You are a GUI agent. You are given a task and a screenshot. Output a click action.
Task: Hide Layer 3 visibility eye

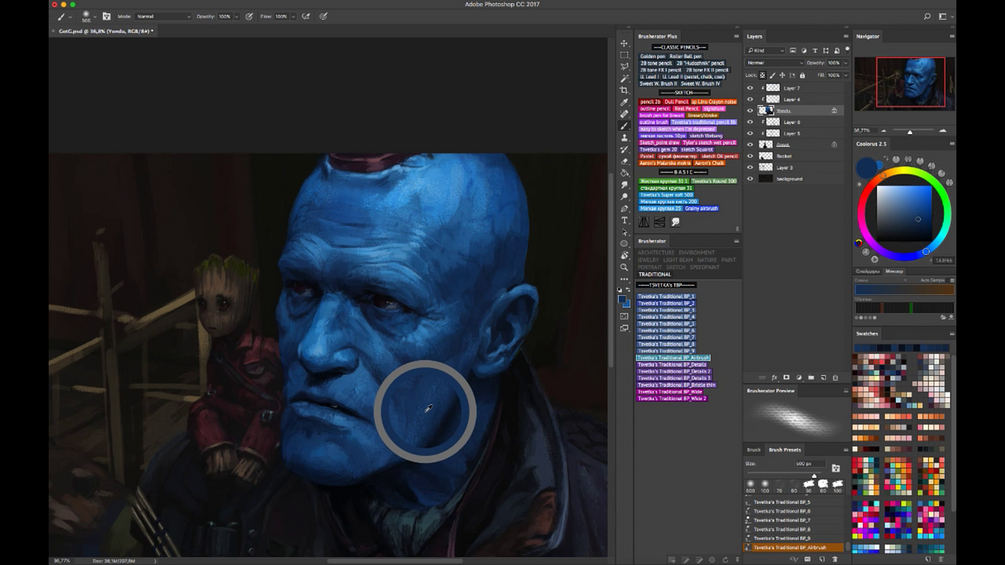750,167
